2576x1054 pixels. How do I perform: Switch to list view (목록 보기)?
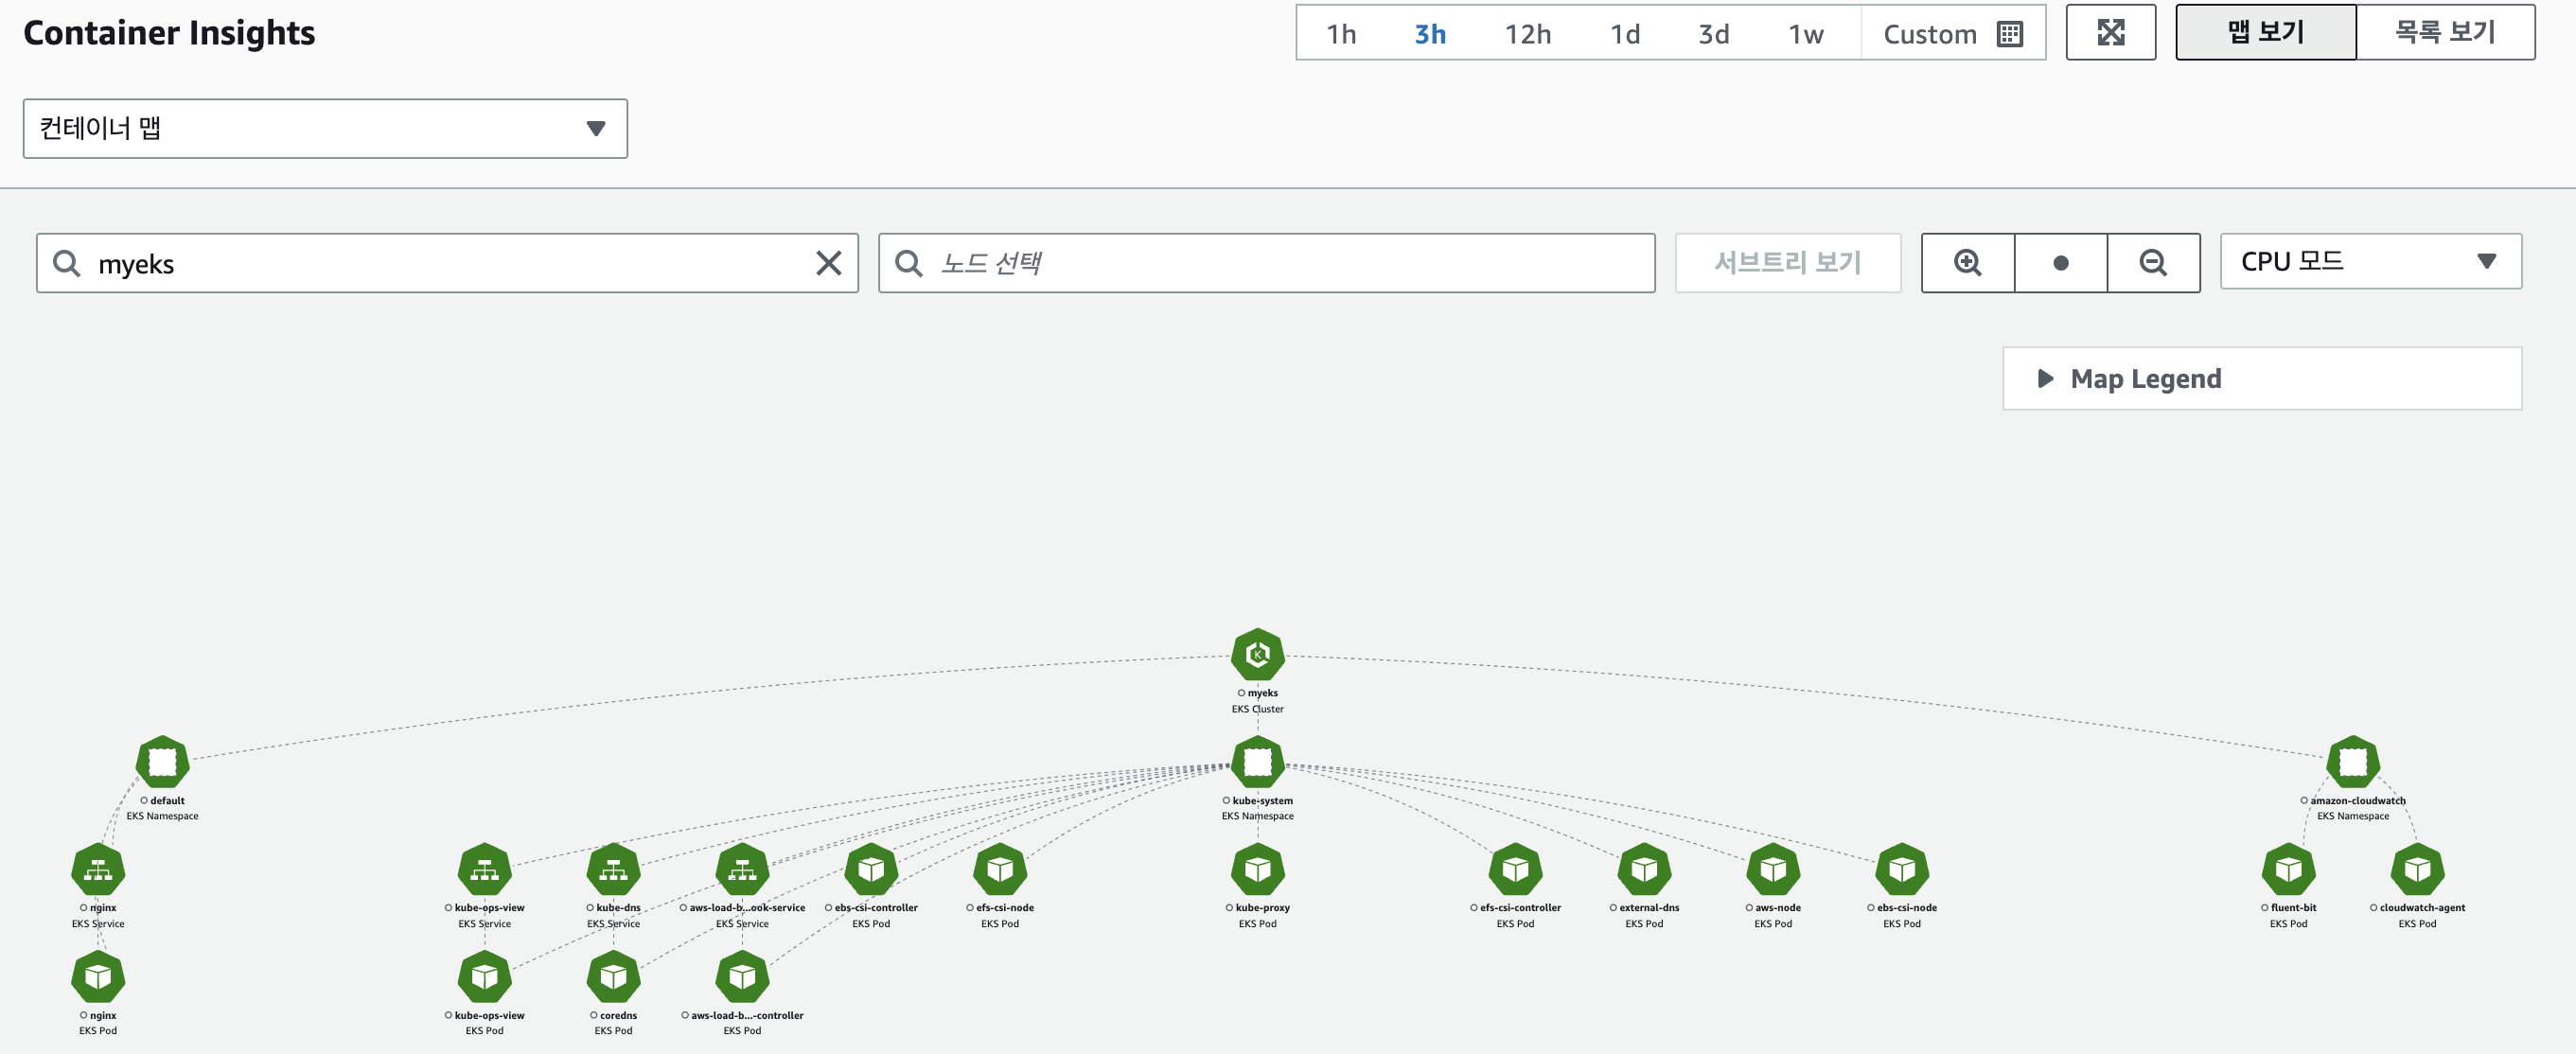pos(2444,33)
